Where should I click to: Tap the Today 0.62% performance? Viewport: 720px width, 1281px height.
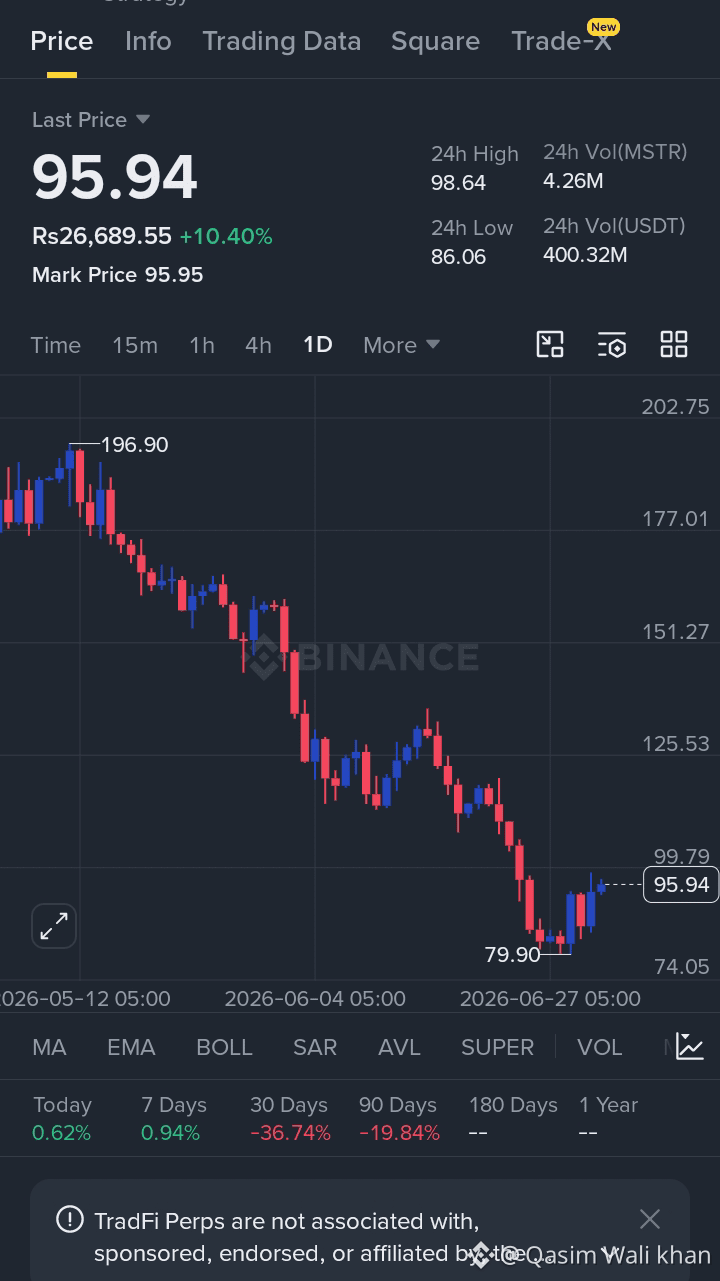click(x=62, y=1119)
